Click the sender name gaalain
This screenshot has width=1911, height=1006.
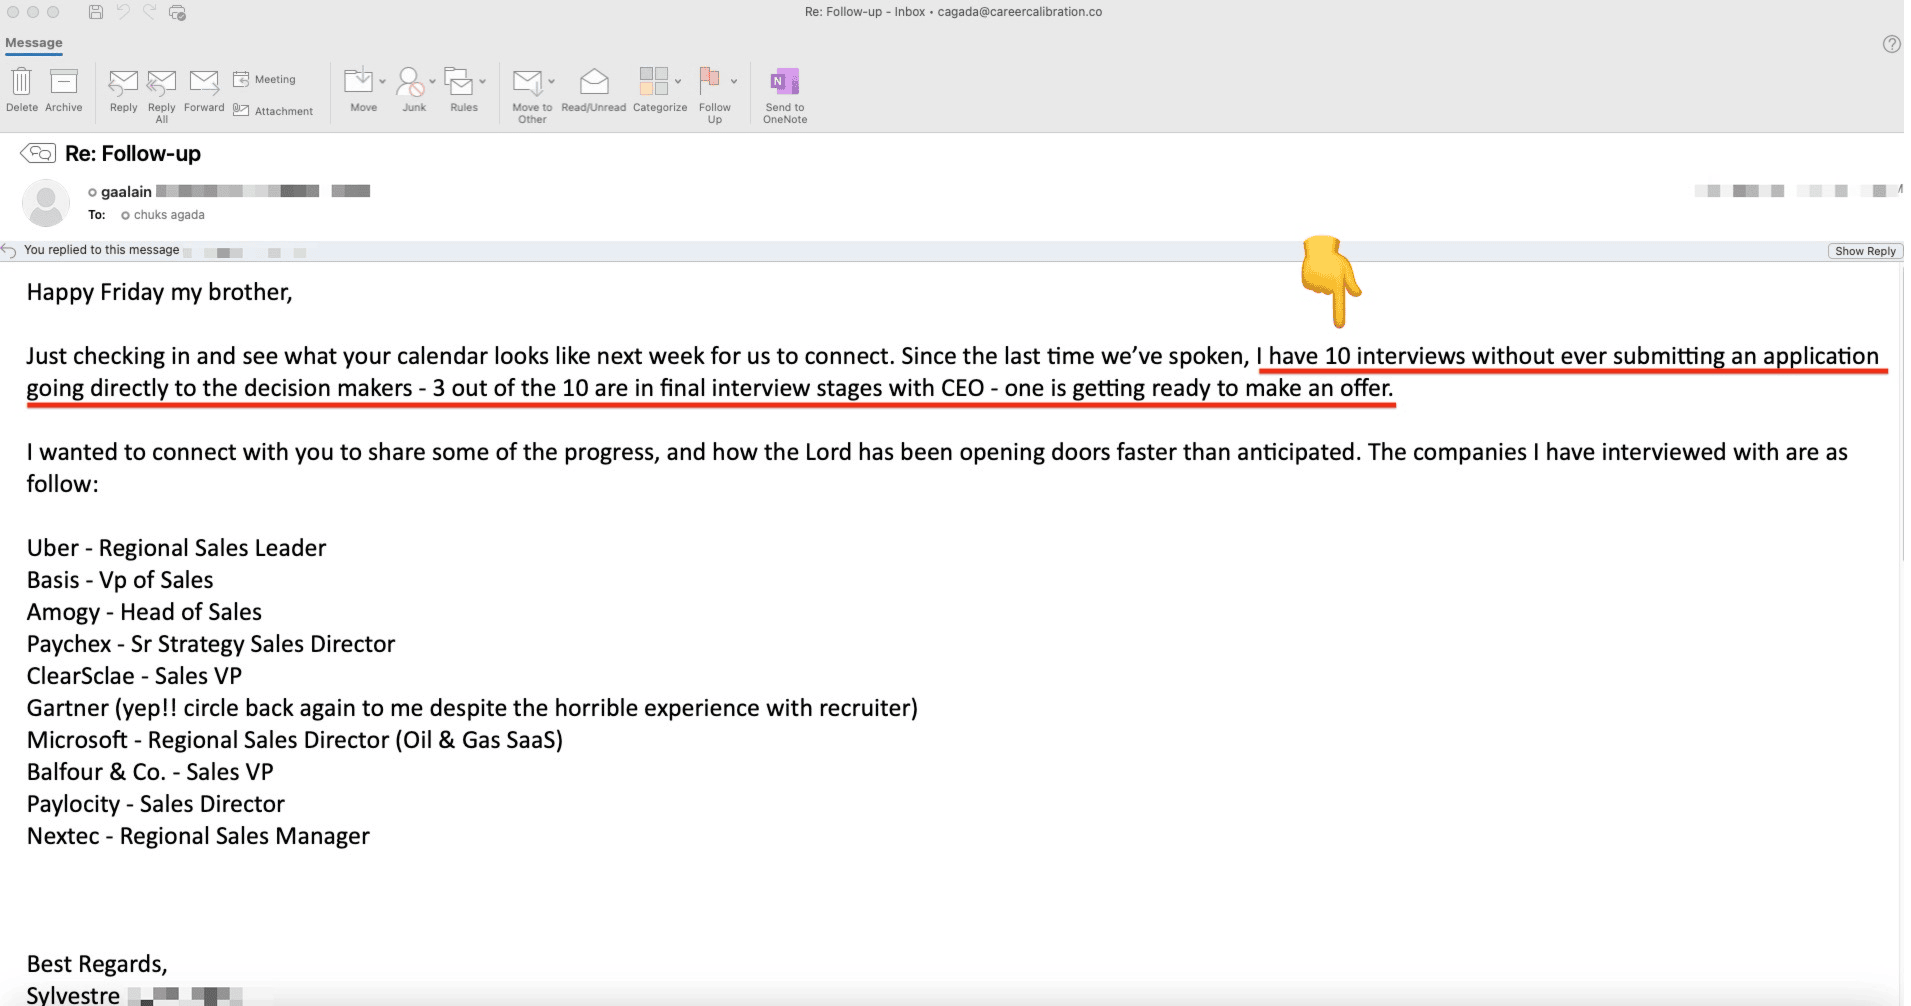(x=126, y=192)
